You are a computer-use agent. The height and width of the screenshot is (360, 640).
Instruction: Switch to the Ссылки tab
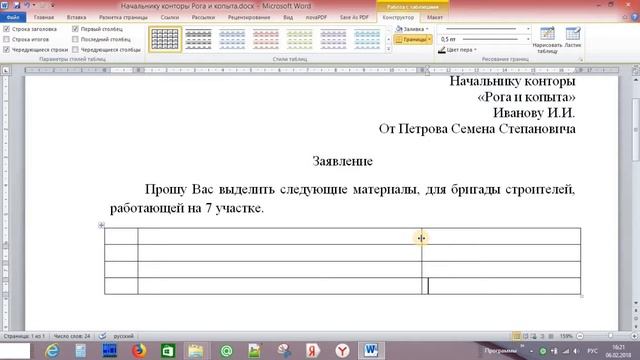170,18
